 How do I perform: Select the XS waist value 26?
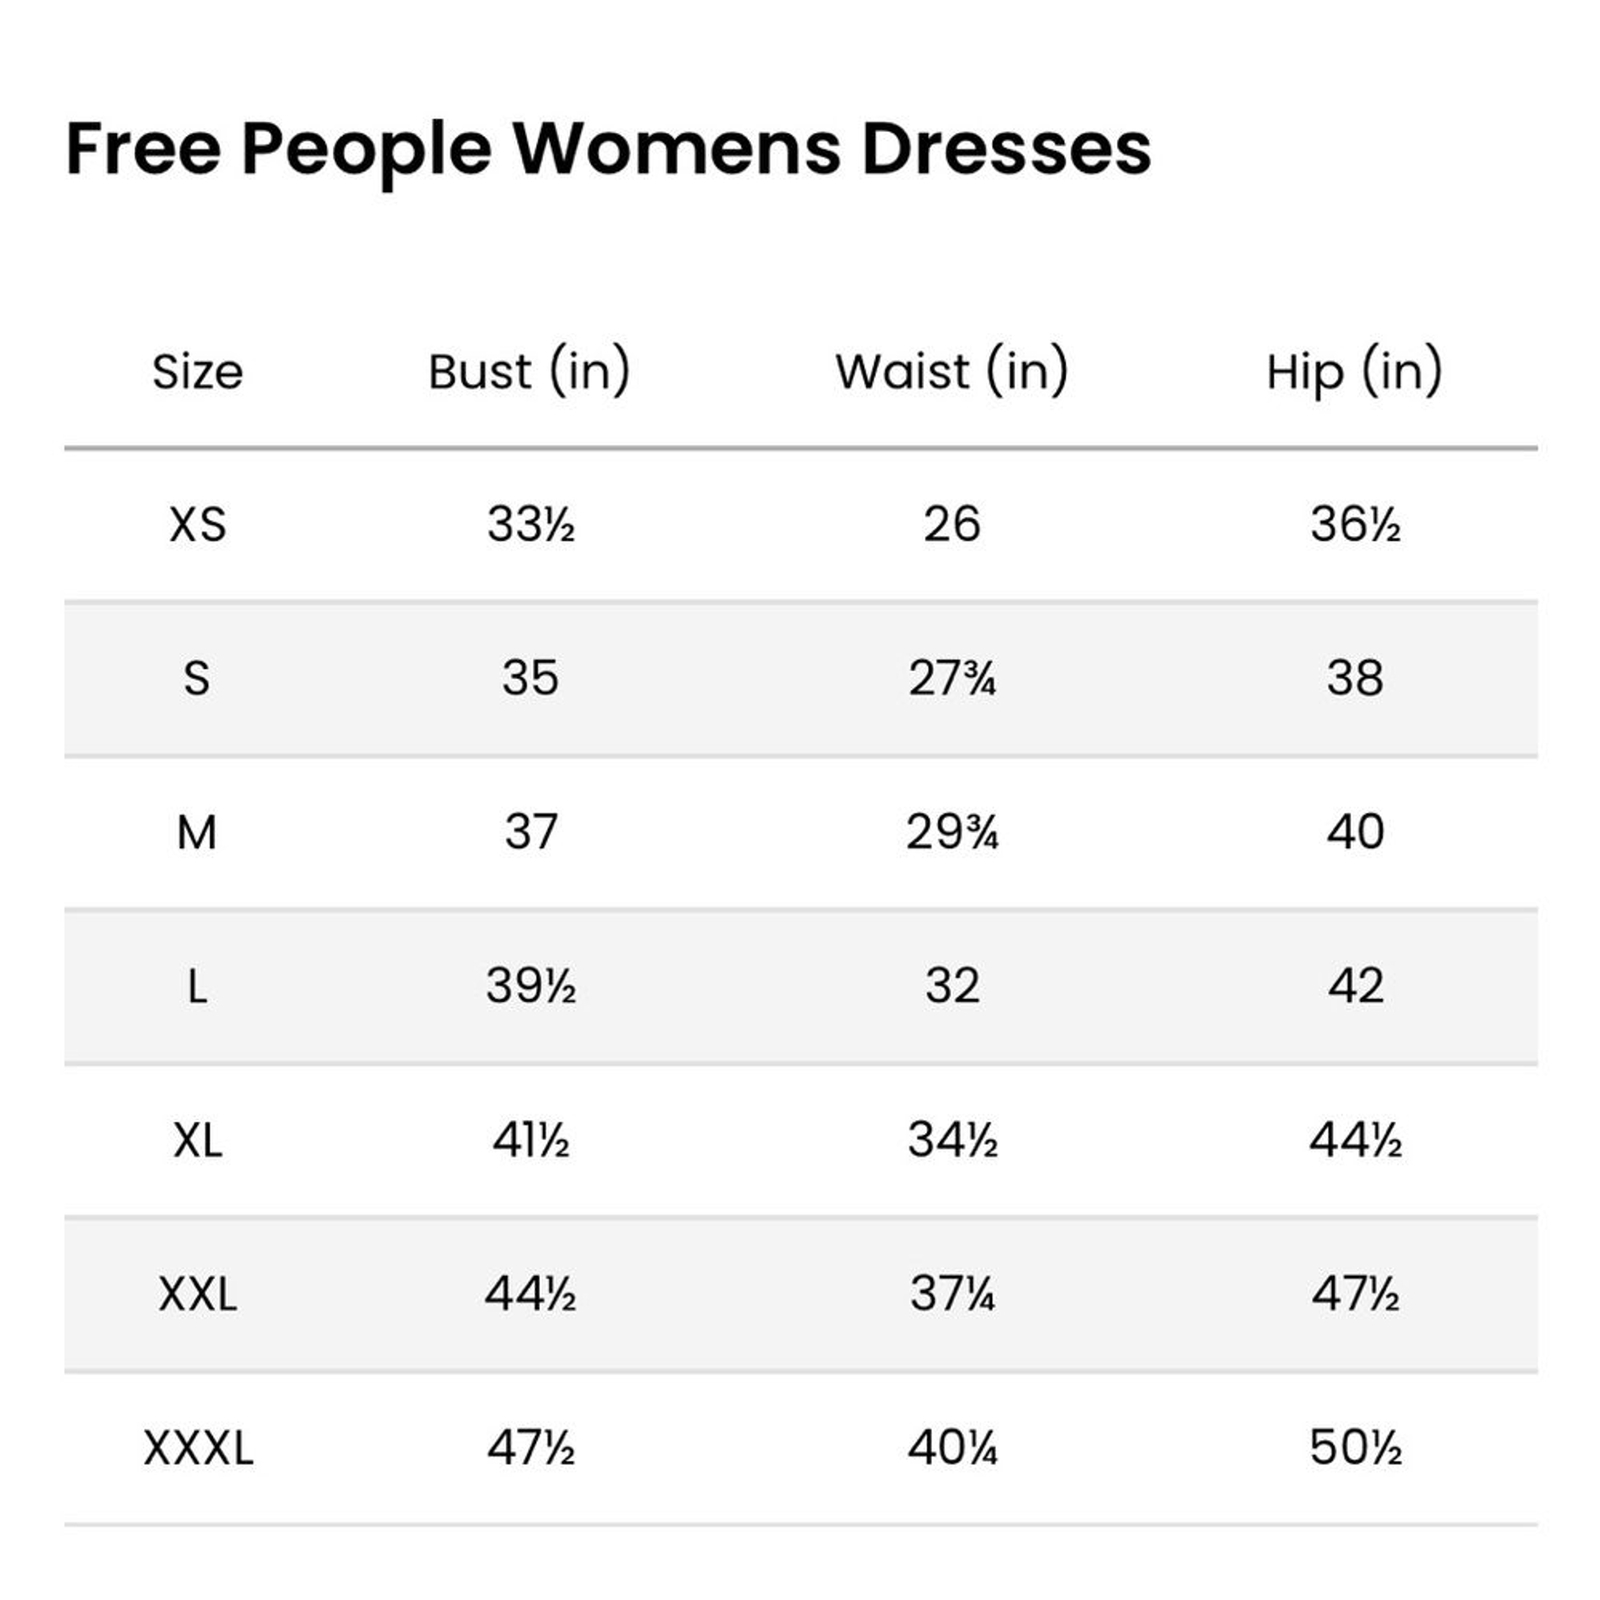951,525
